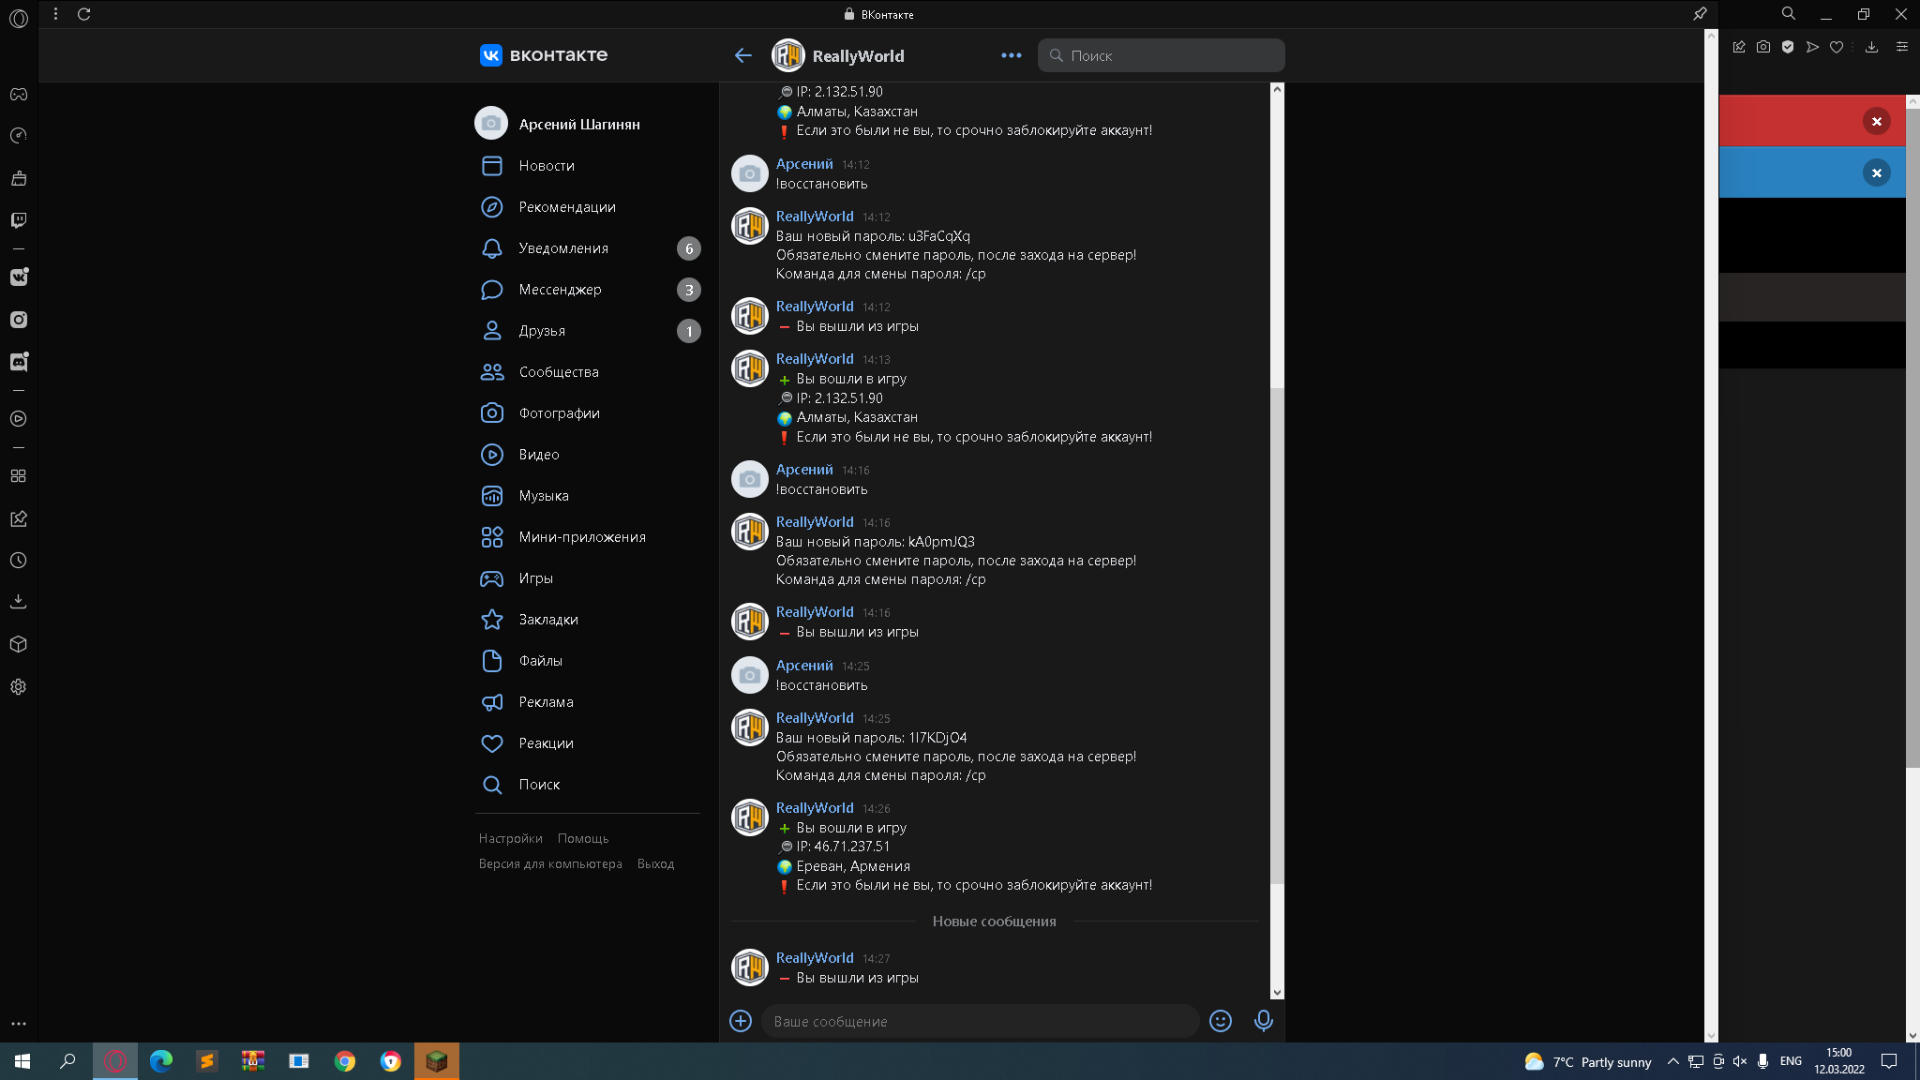Click the Opera GX logo menu
Viewport: 1920px width, 1080px height.
18,18
